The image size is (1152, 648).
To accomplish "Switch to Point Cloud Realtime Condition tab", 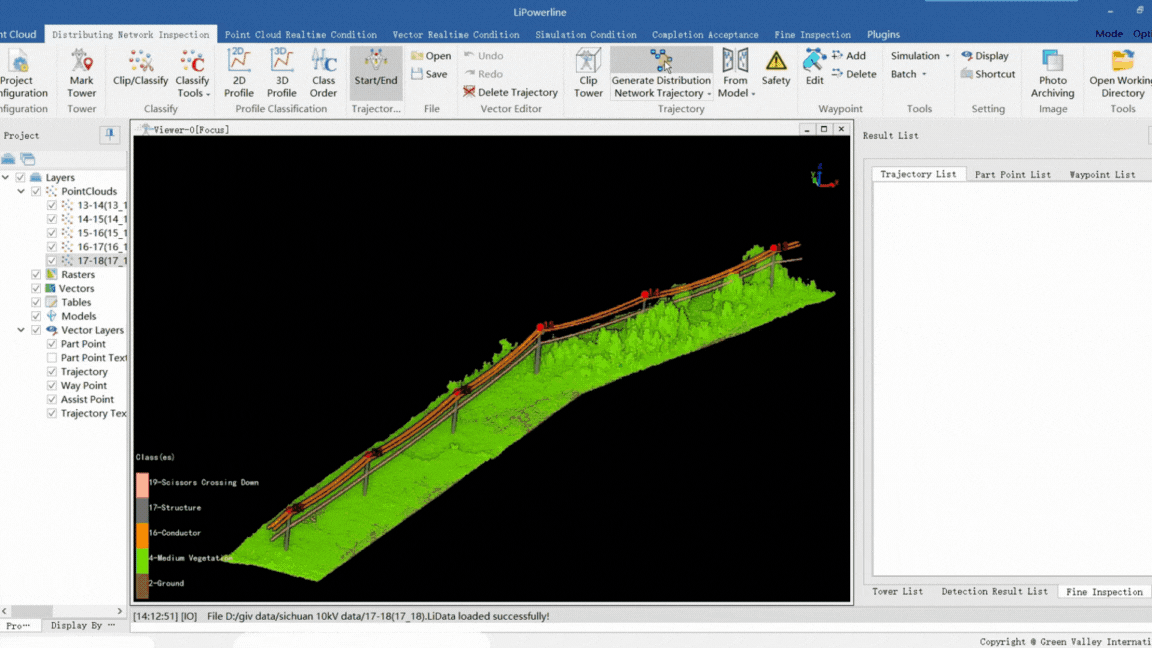I will point(300,35).
